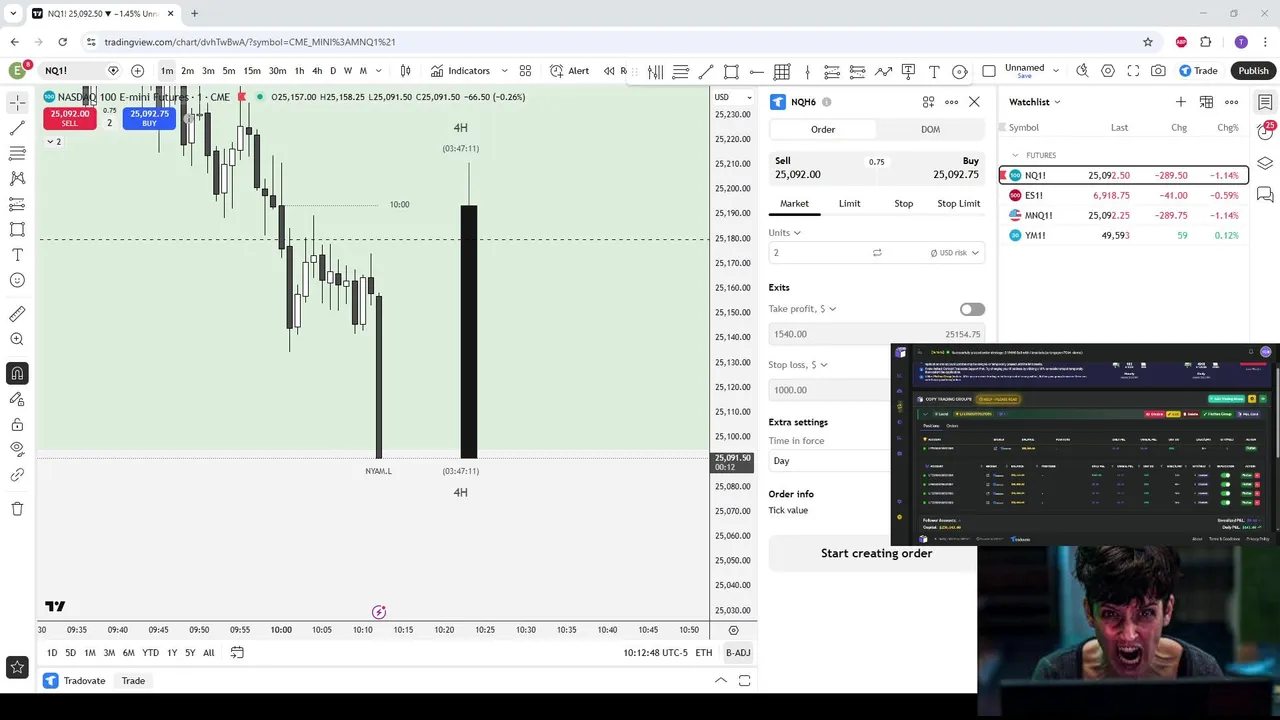The image size is (1280, 720).
Task: Select ES1! row in the watchlist
Action: tap(1124, 196)
